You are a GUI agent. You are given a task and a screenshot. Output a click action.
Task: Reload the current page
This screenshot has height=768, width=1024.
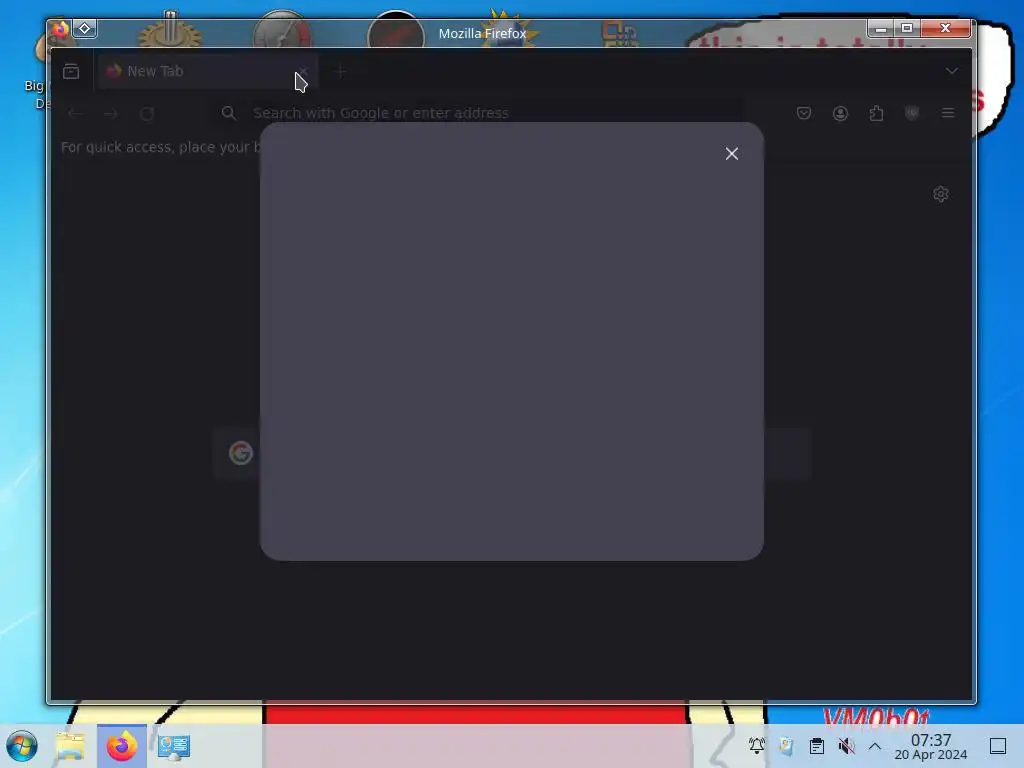coord(147,113)
